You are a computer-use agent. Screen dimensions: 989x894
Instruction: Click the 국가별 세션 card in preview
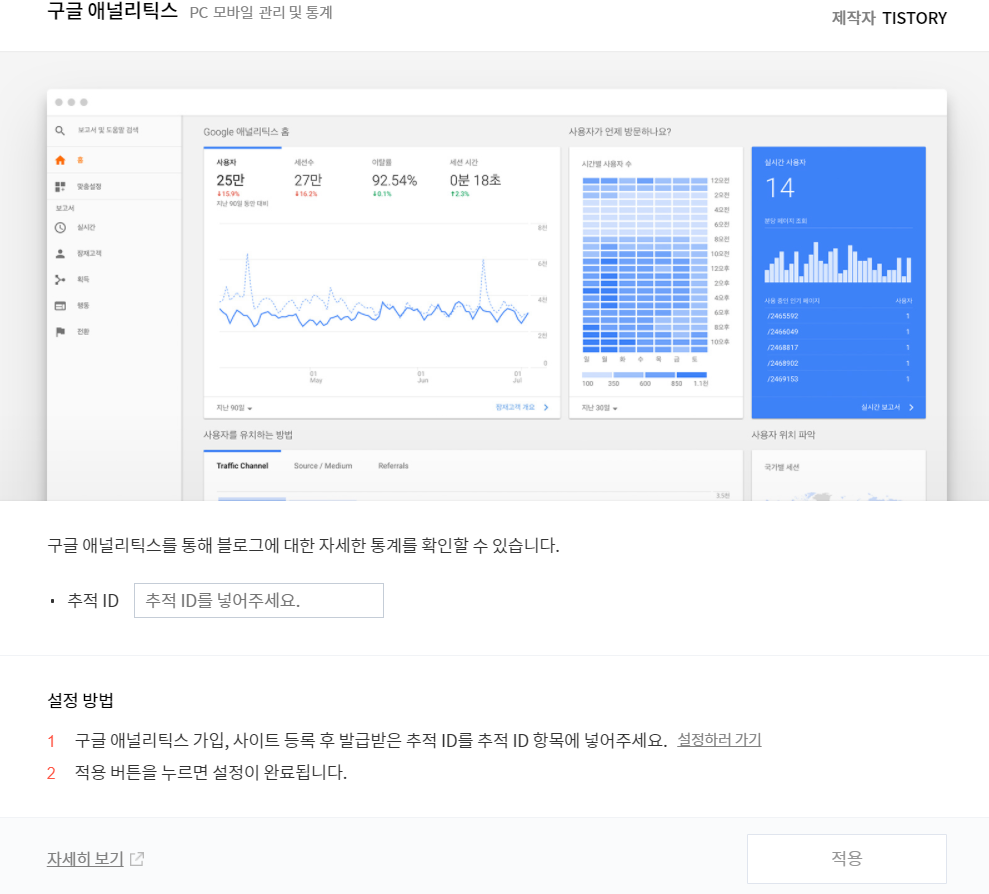(838, 475)
